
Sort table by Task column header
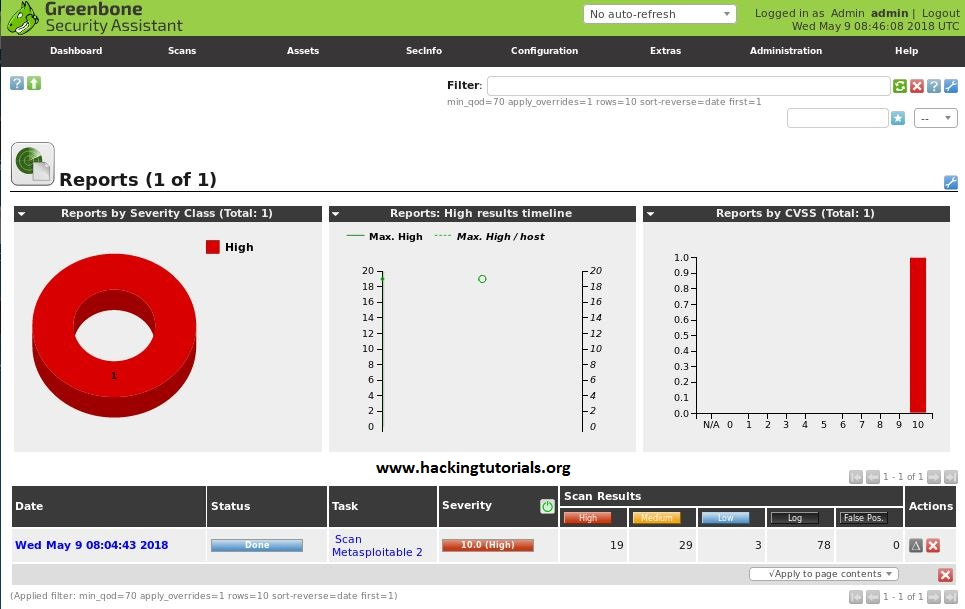[345, 506]
